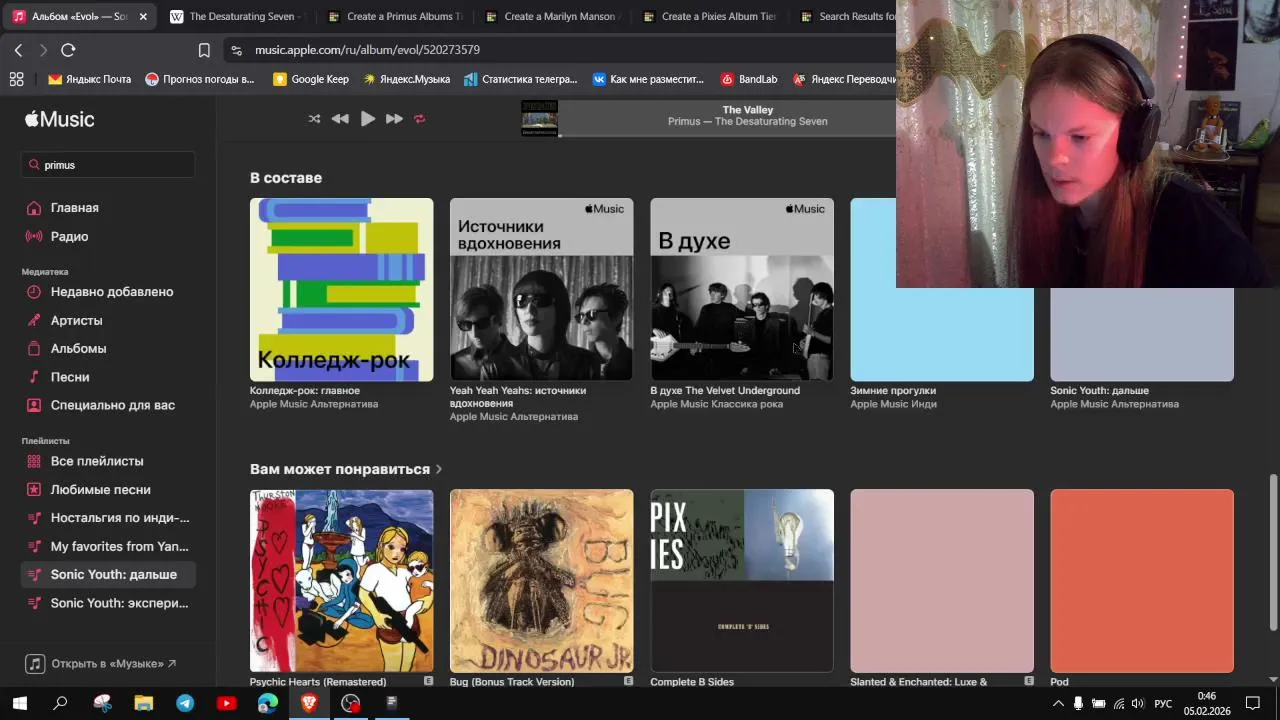Go forward in browser

(43, 50)
